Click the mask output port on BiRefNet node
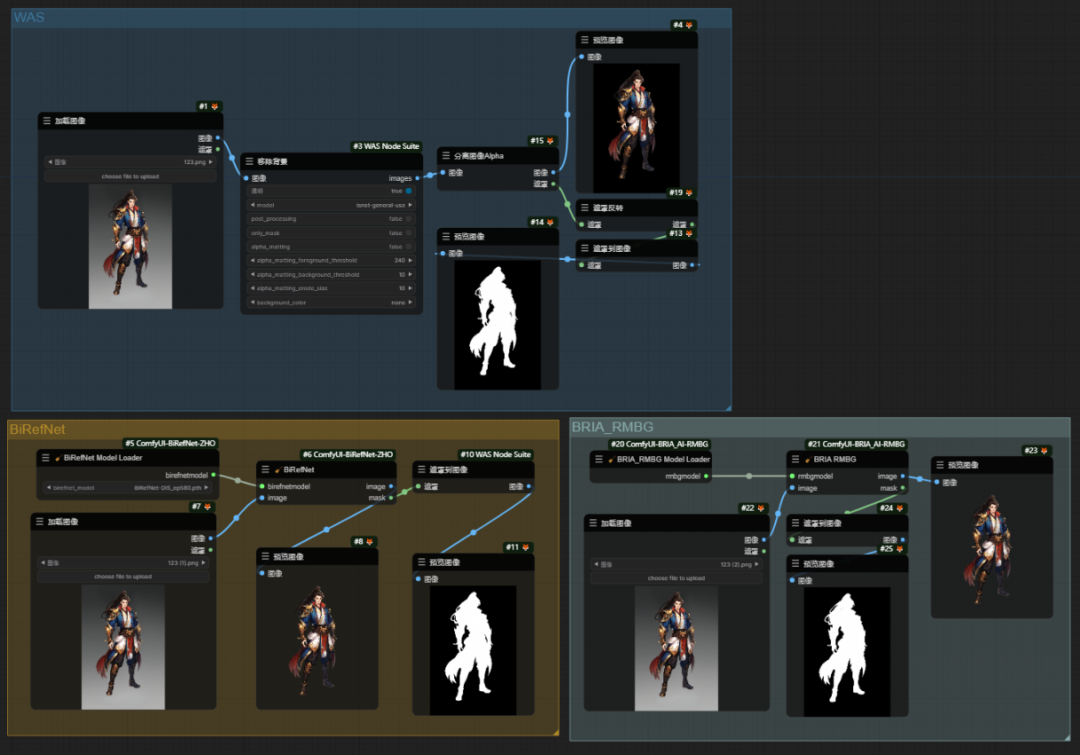The height and width of the screenshot is (755, 1080). (391, 497)
